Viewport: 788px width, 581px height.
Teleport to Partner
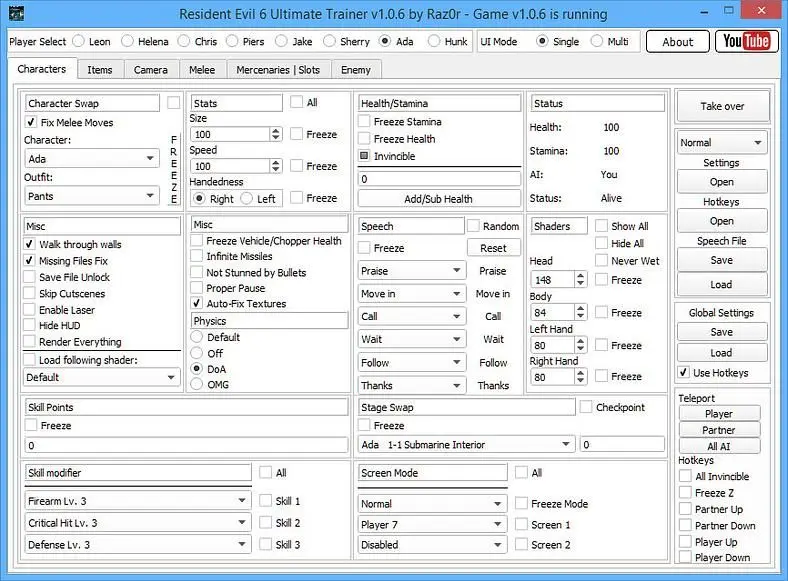pyautogui.click(x=719, y=430)
